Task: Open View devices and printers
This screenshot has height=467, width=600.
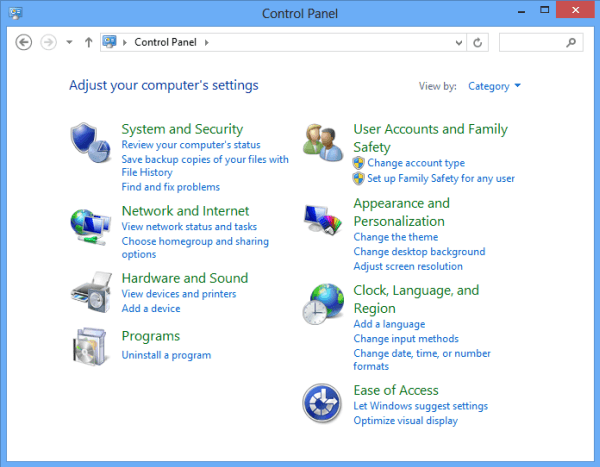Action: pos(179,294)
